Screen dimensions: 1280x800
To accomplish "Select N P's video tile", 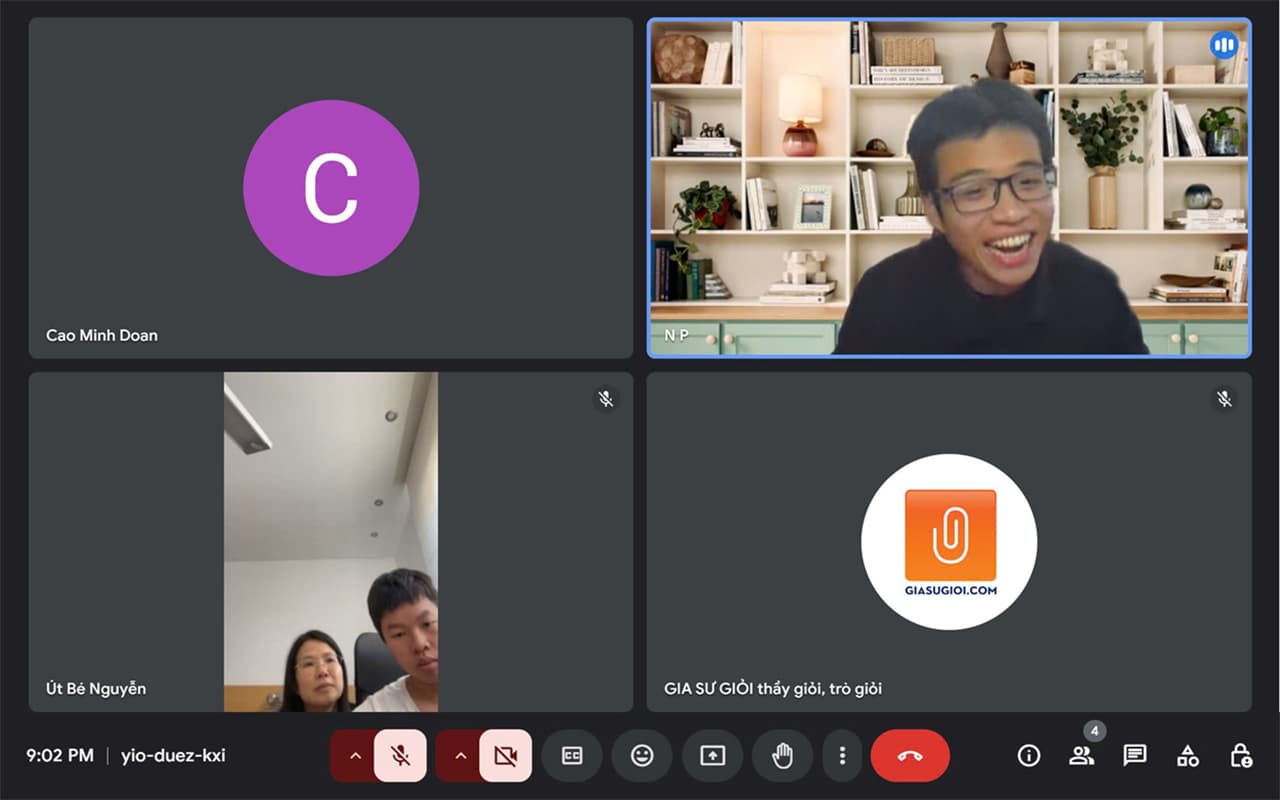I will pos(949,188).
